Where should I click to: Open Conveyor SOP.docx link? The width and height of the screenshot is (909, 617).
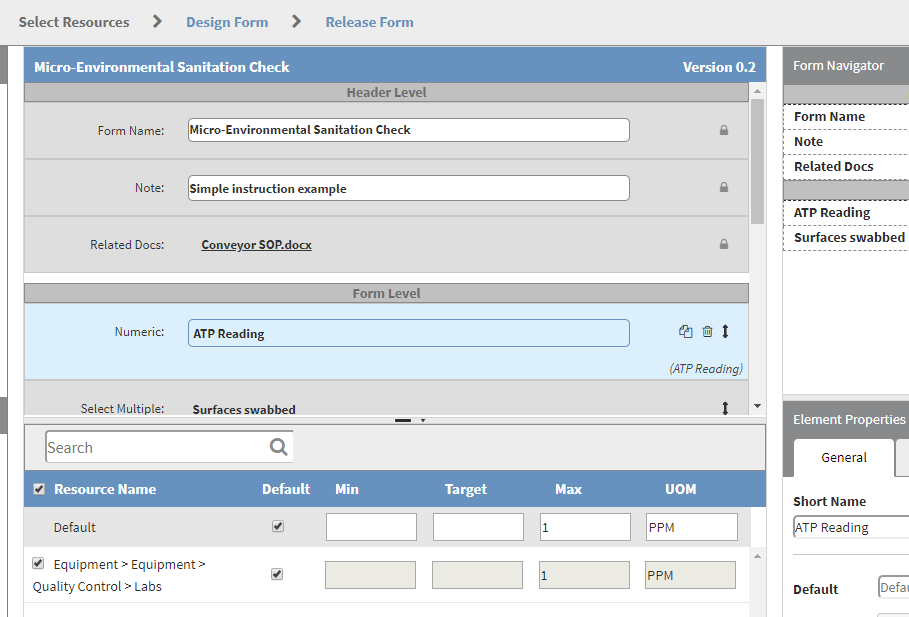[256, 245]
